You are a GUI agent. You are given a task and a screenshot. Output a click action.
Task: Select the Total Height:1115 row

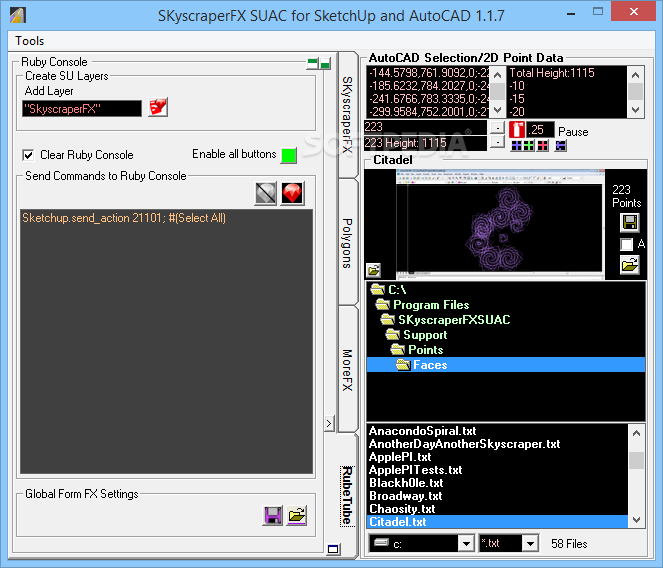tap(567, 73)
